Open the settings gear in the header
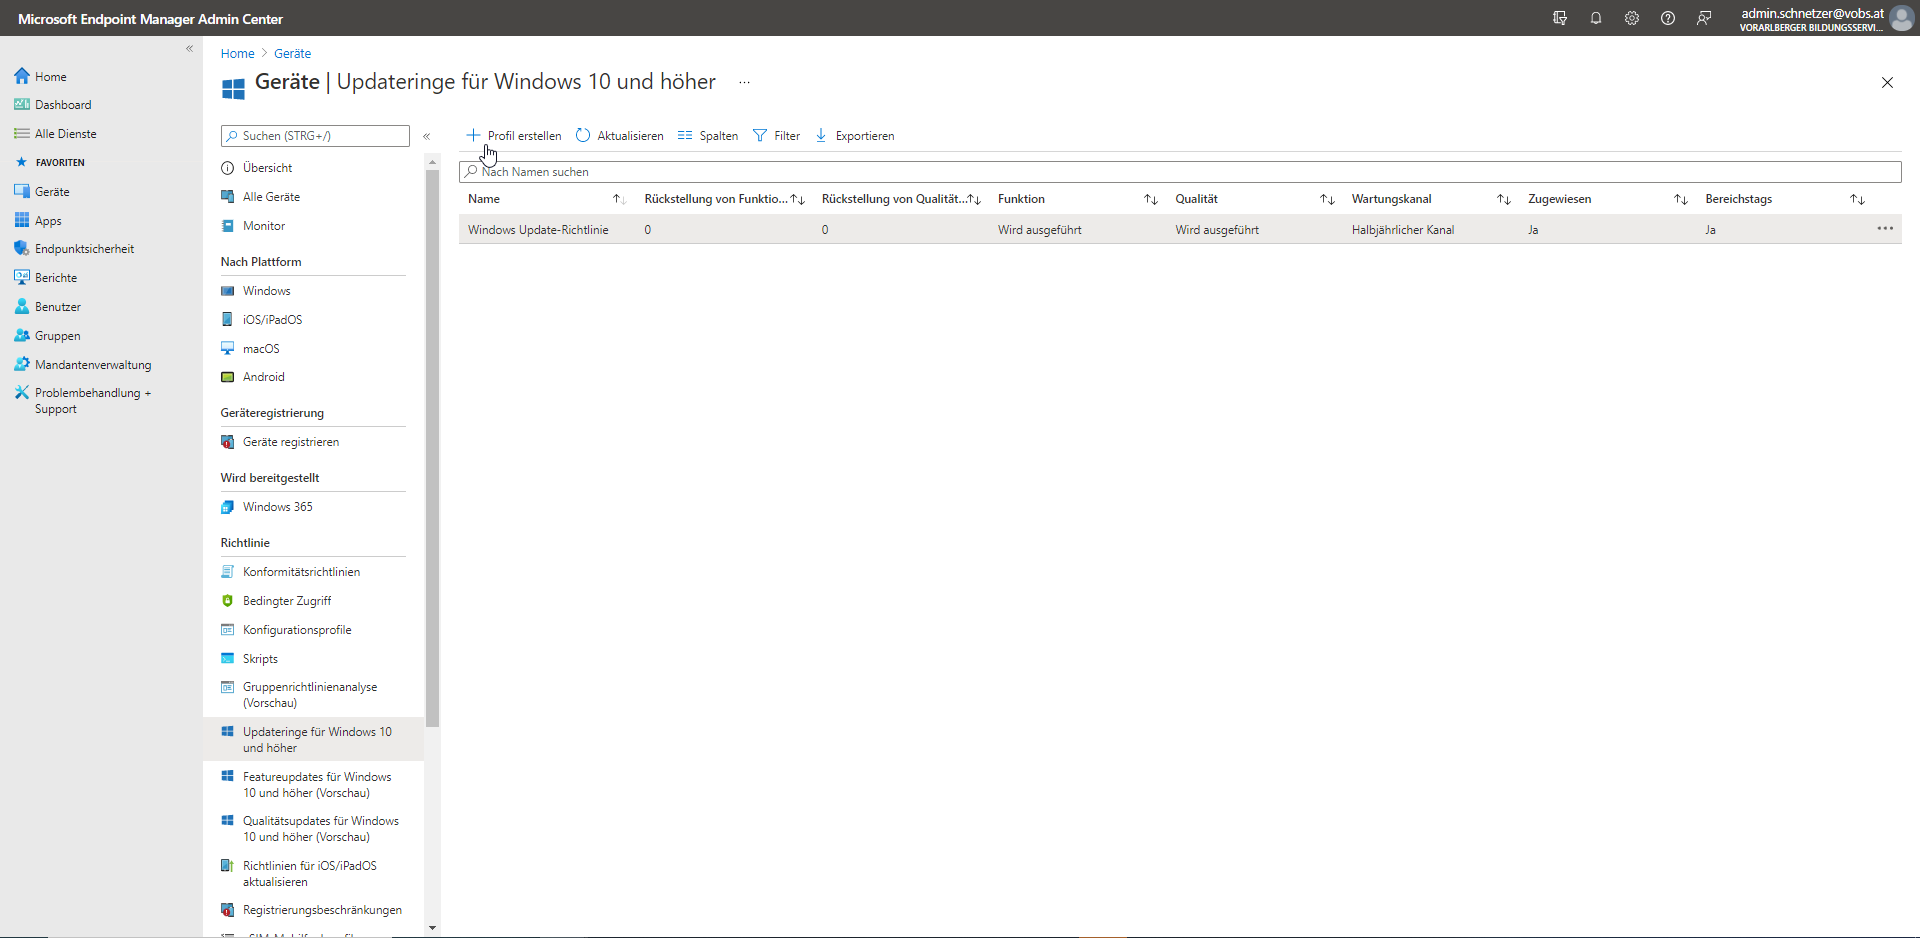The width and height of the screenshot is (1920, 938). (x=1632, y=18)
